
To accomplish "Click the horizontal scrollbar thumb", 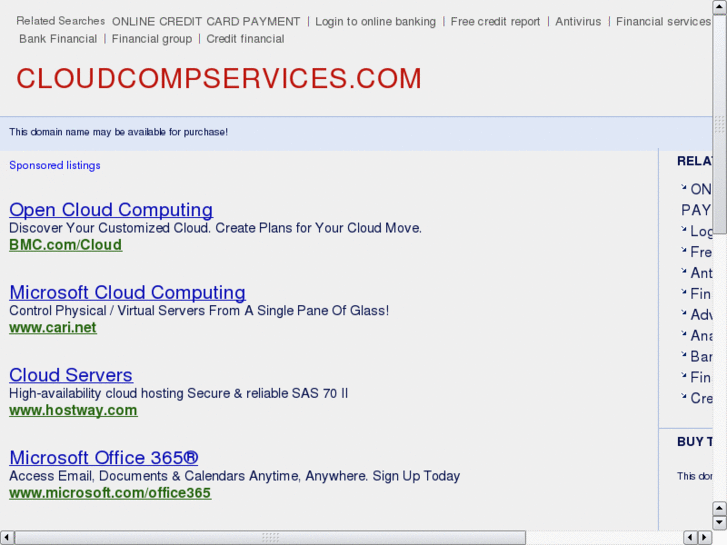I will (x=270, y=538).
